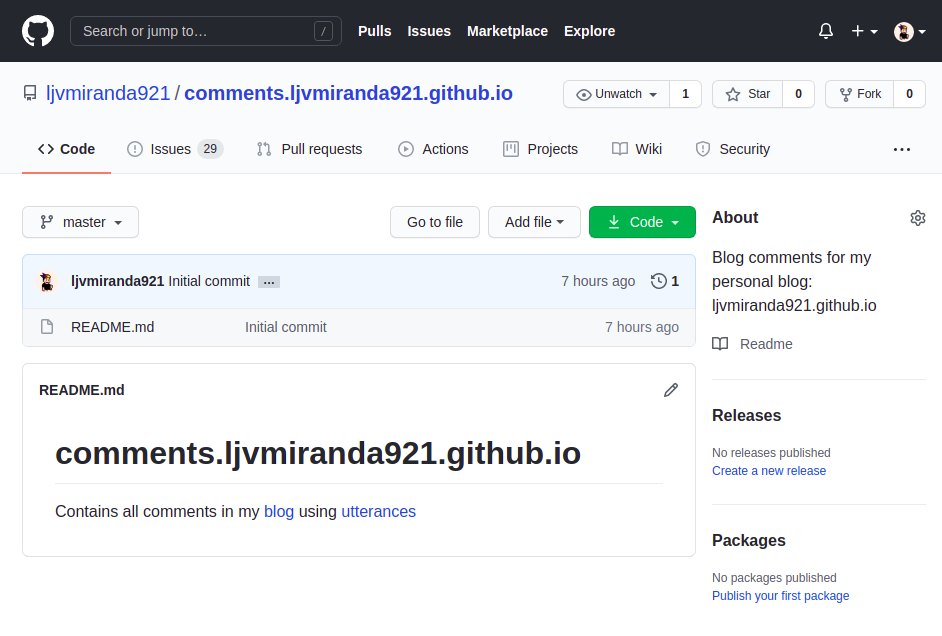Star this repository
942x636 pixels.
tap(747, 94)
